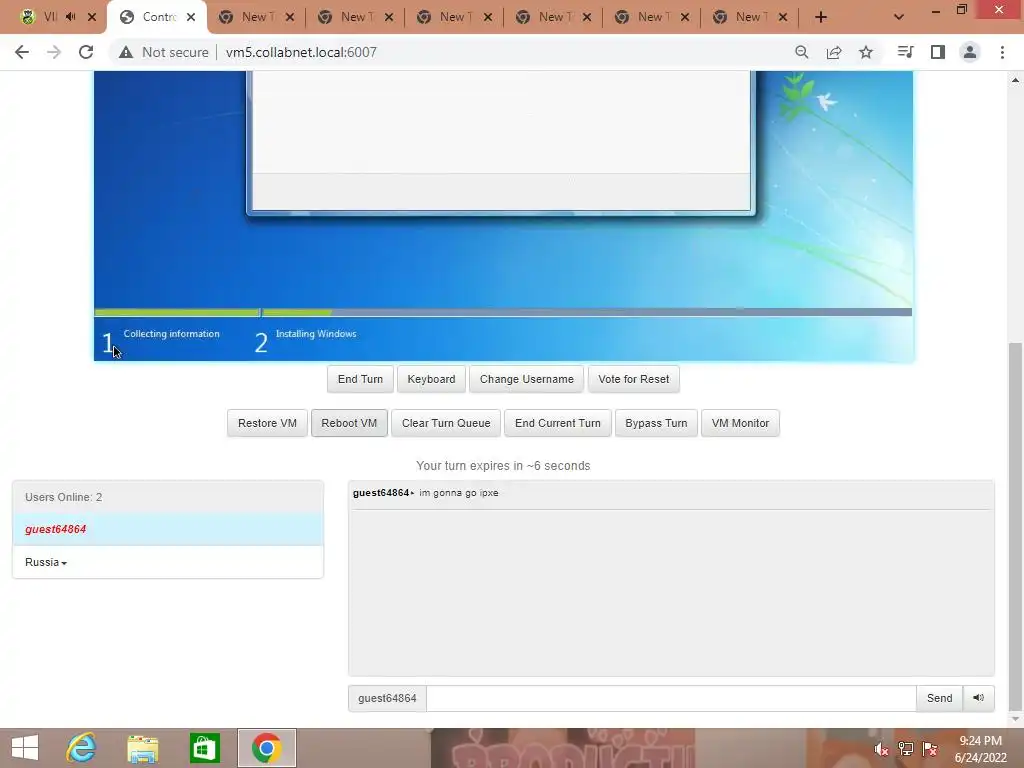
Task: Open the Chrome profile avatar
Action: tap(970, 52)
